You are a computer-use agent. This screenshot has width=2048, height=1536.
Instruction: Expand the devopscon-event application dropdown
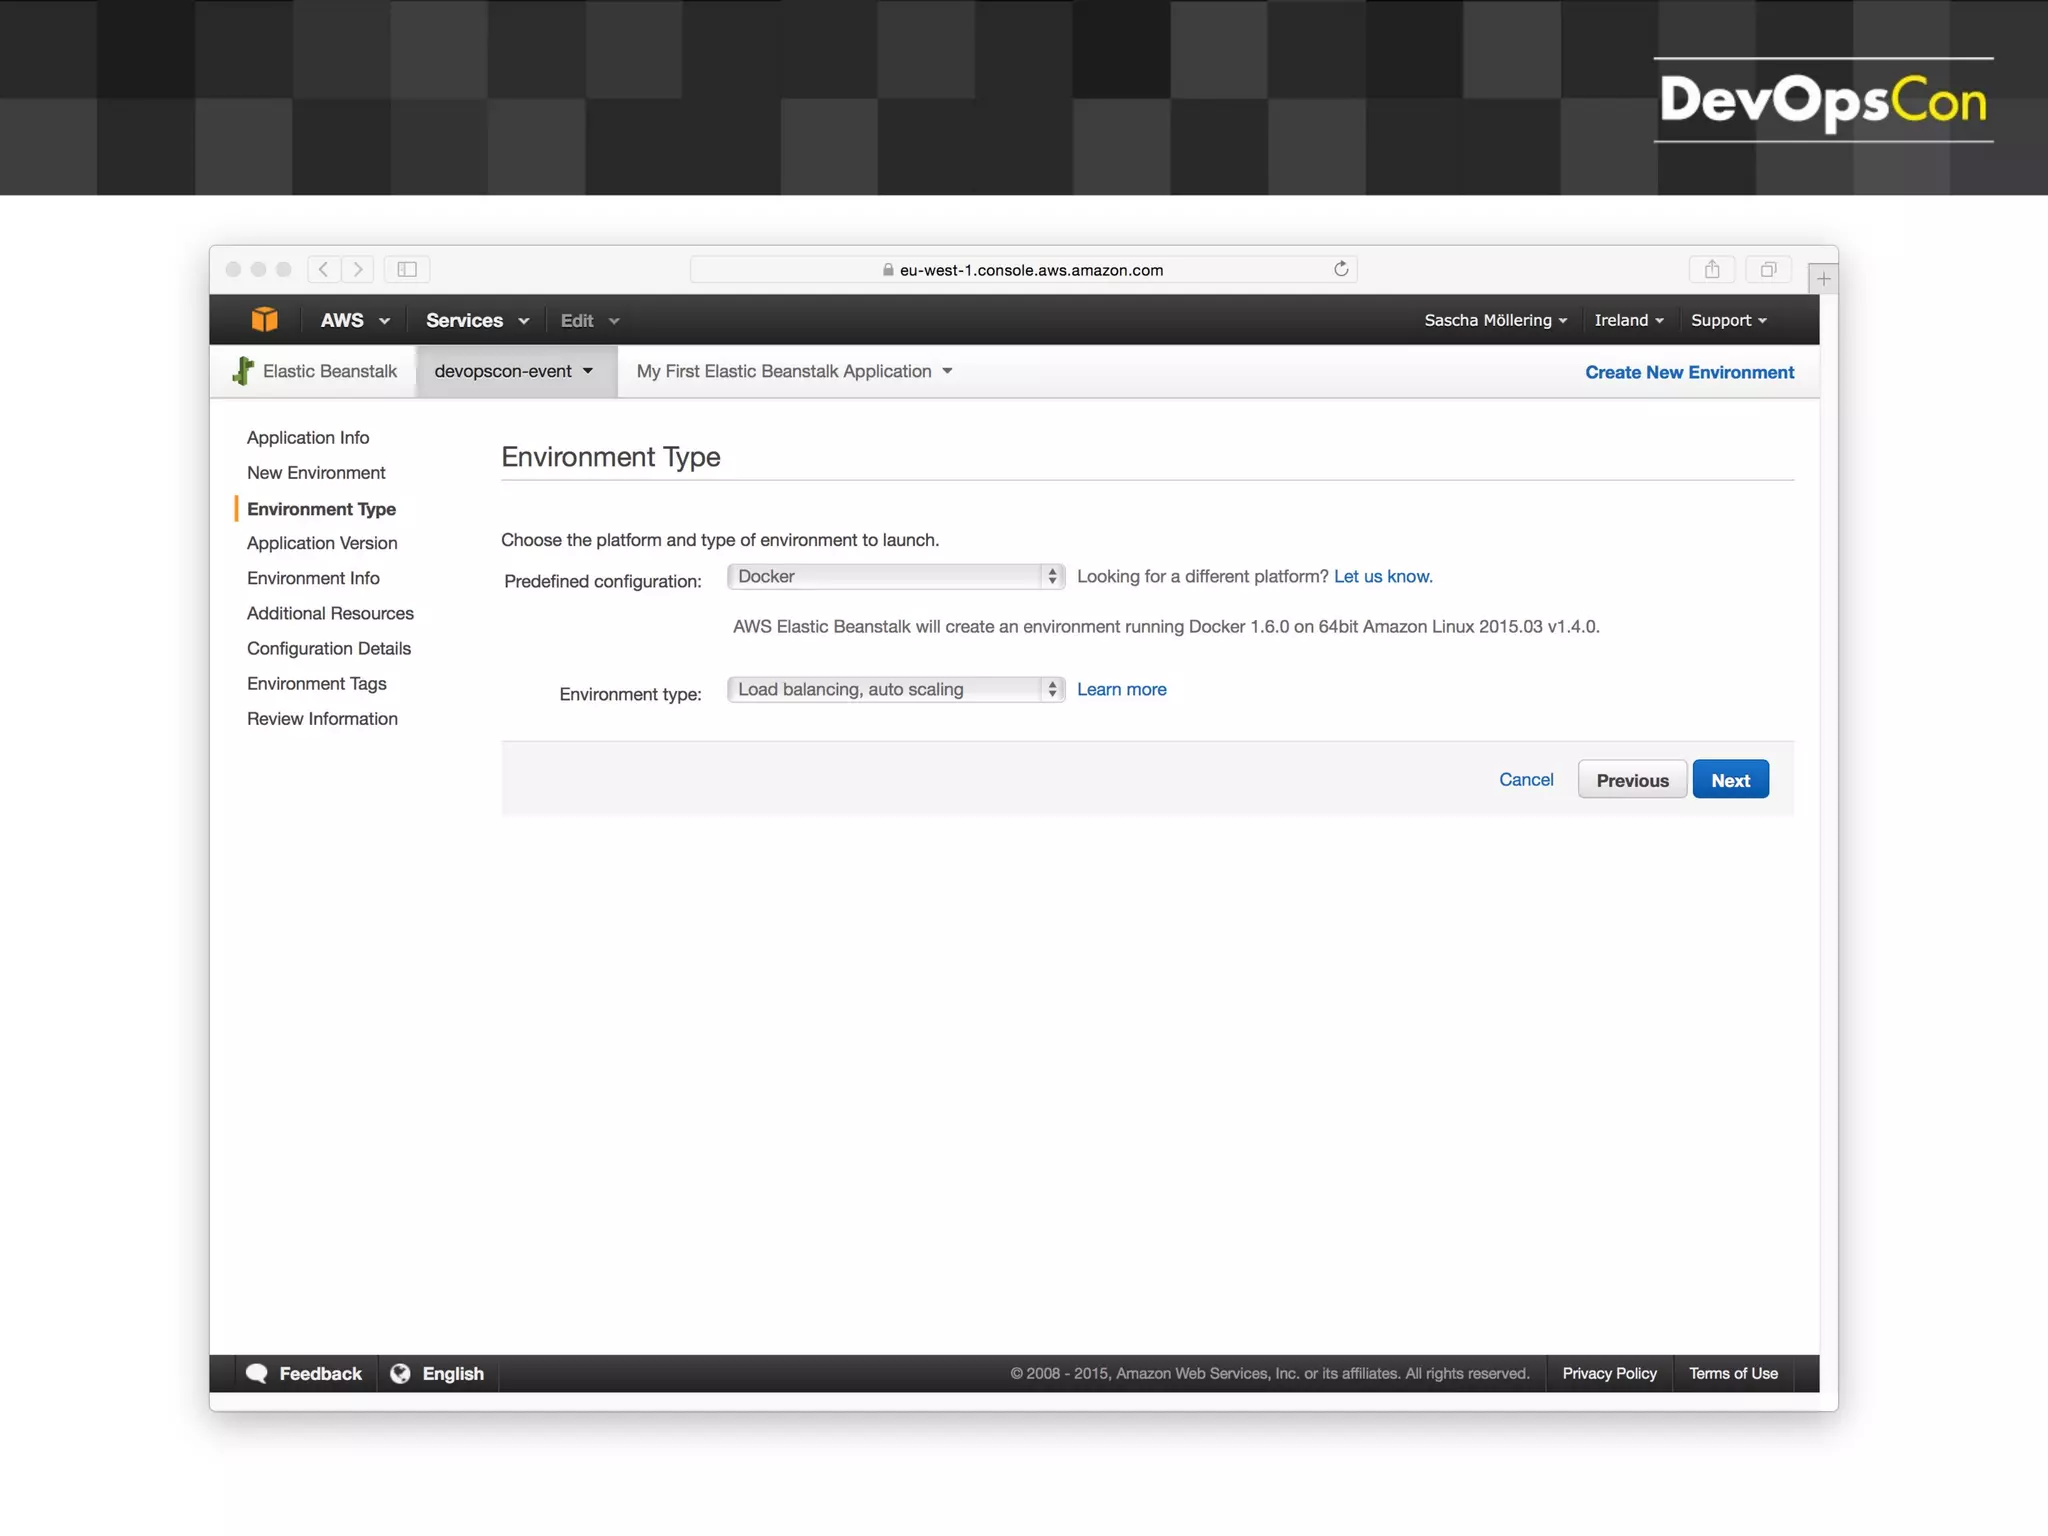[x=514, y=371]
